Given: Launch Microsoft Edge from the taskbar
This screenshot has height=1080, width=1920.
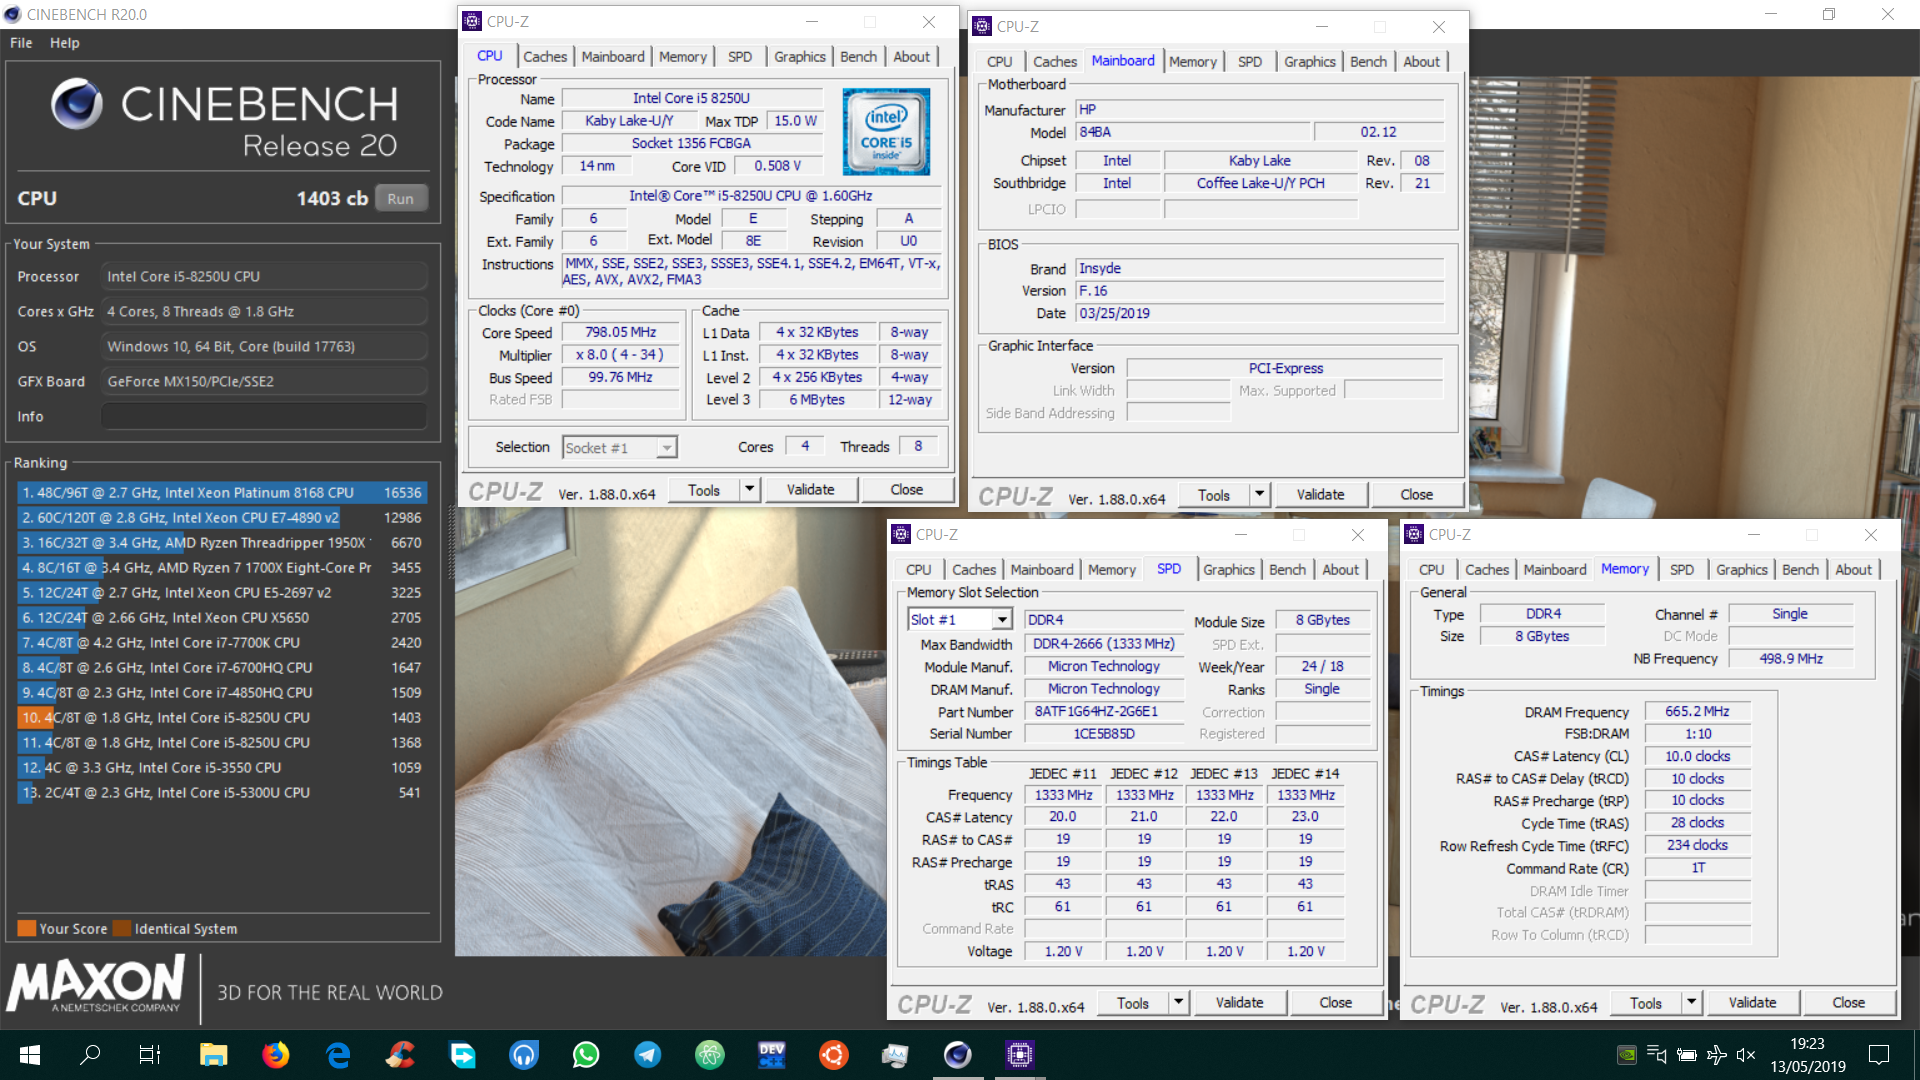Looking at the screenshot, I should coord(338,1055).
